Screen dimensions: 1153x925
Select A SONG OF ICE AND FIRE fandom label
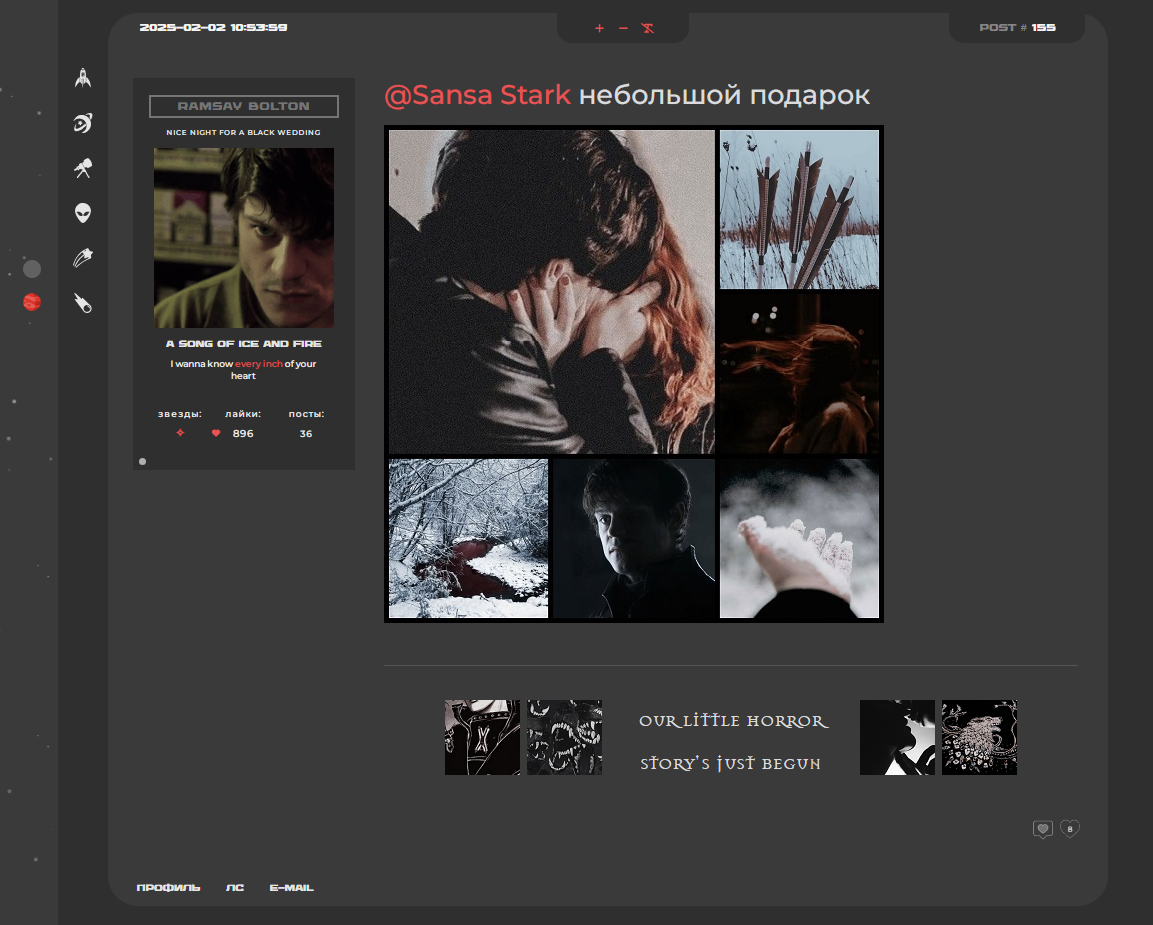(x=244, y=343)
